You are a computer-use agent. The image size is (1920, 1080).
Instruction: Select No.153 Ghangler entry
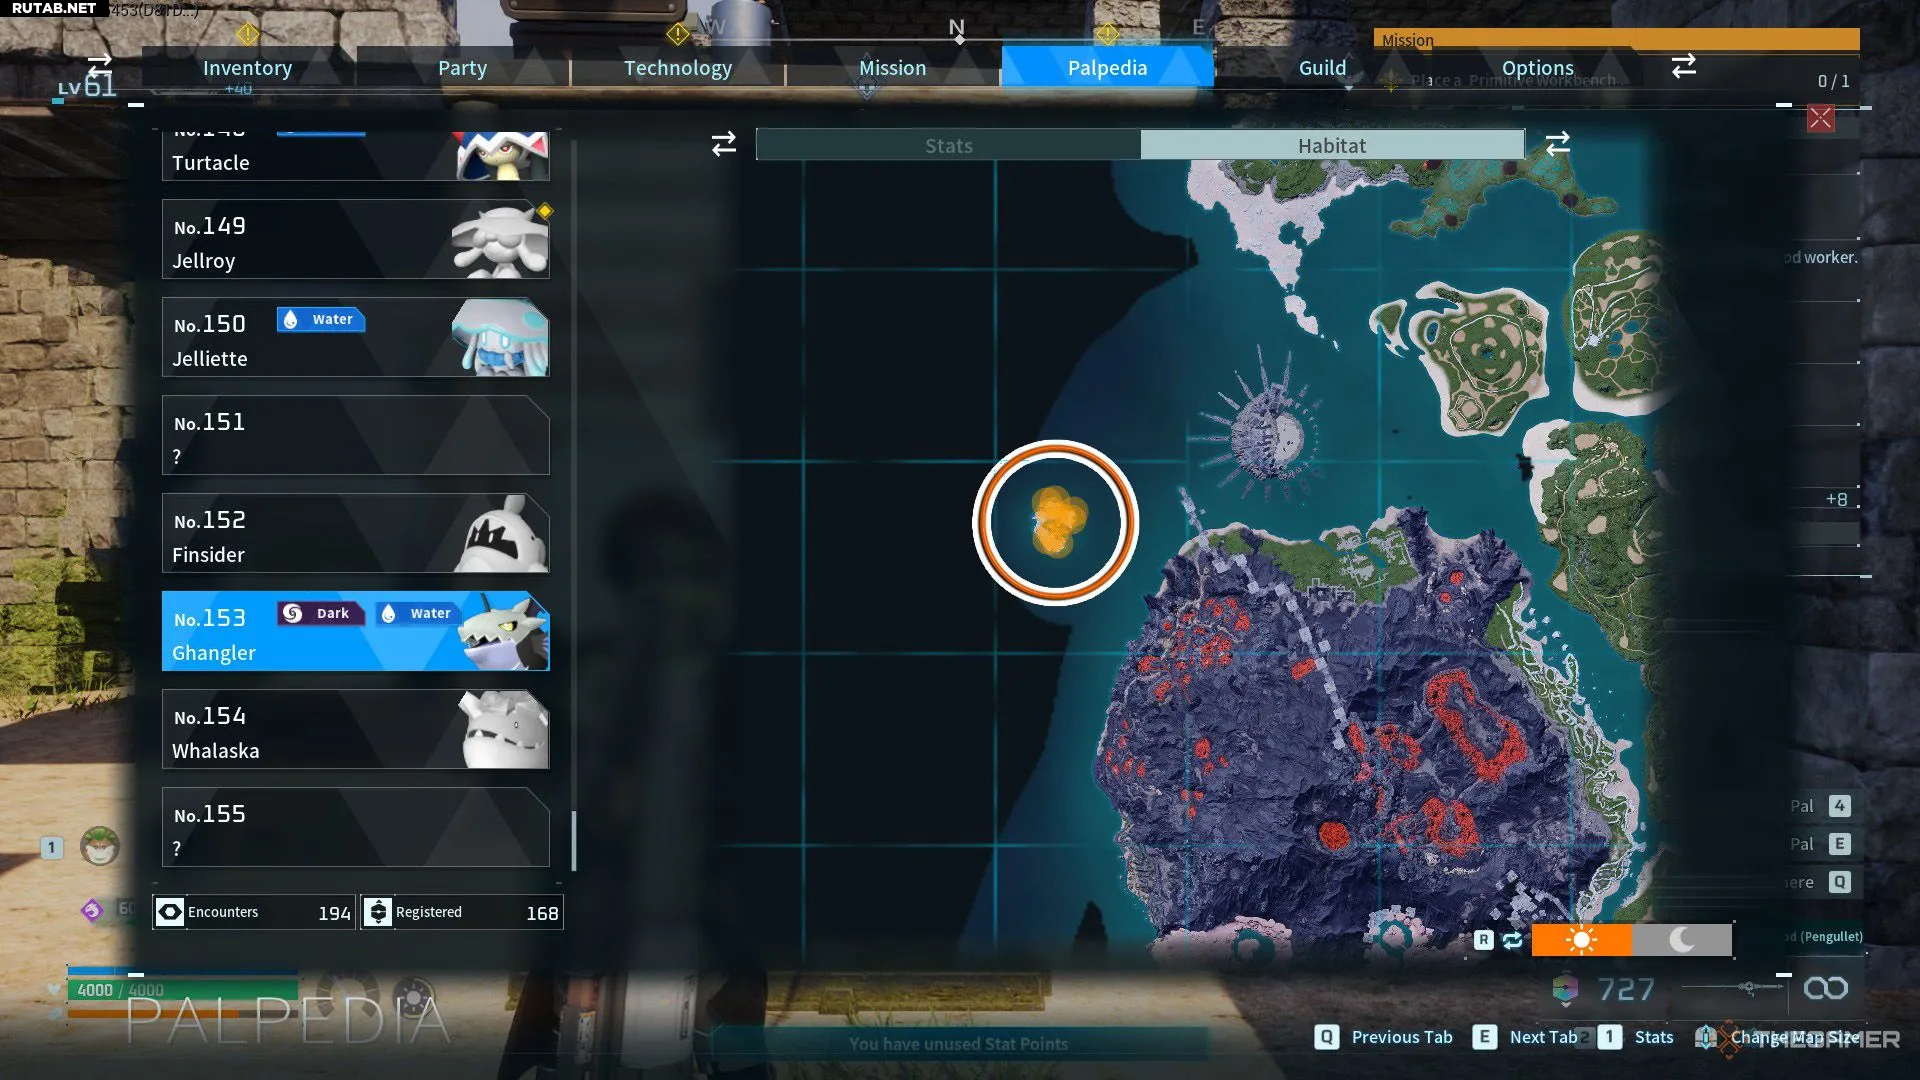click(x=356, y=631)
